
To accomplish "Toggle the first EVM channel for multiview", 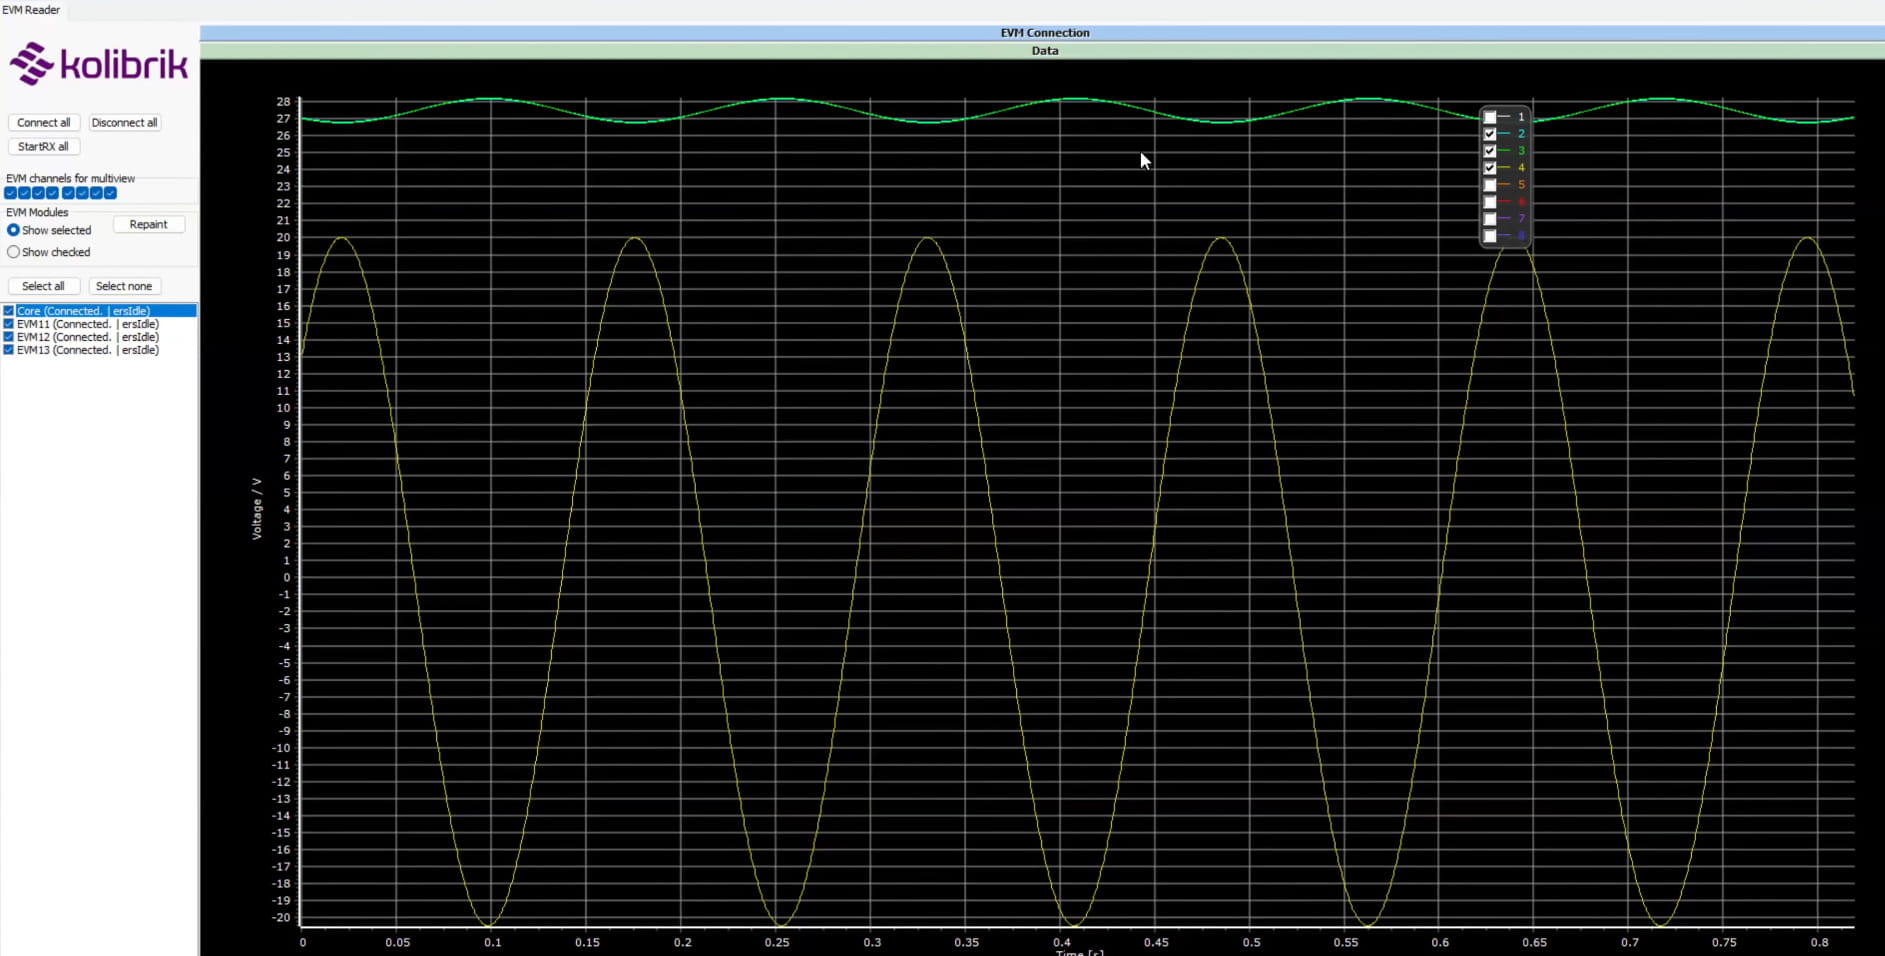I will 10,192.
